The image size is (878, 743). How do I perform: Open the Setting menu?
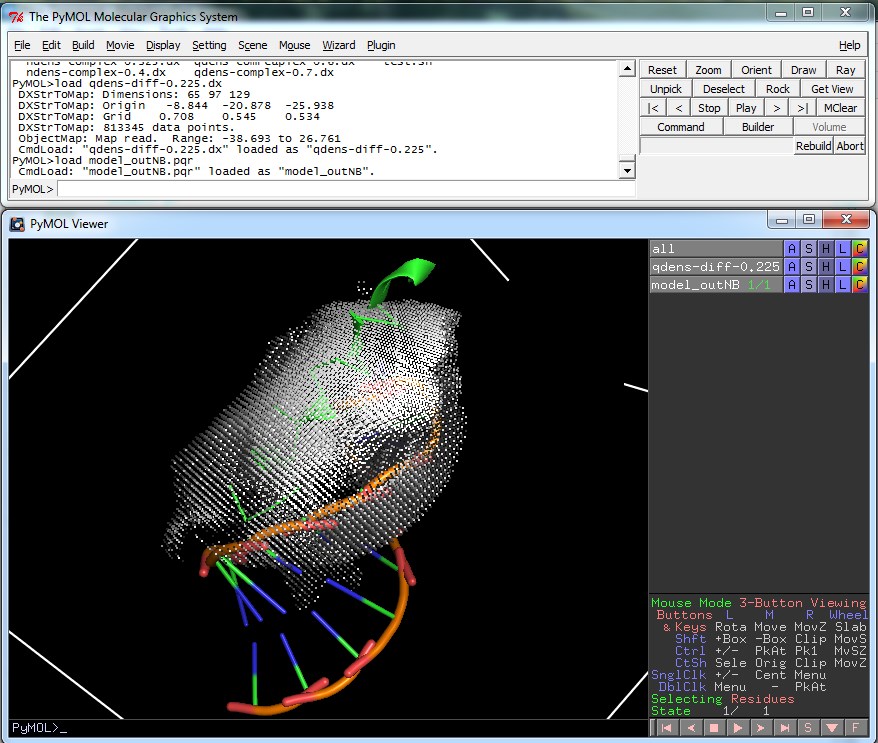tap(209, 45)
